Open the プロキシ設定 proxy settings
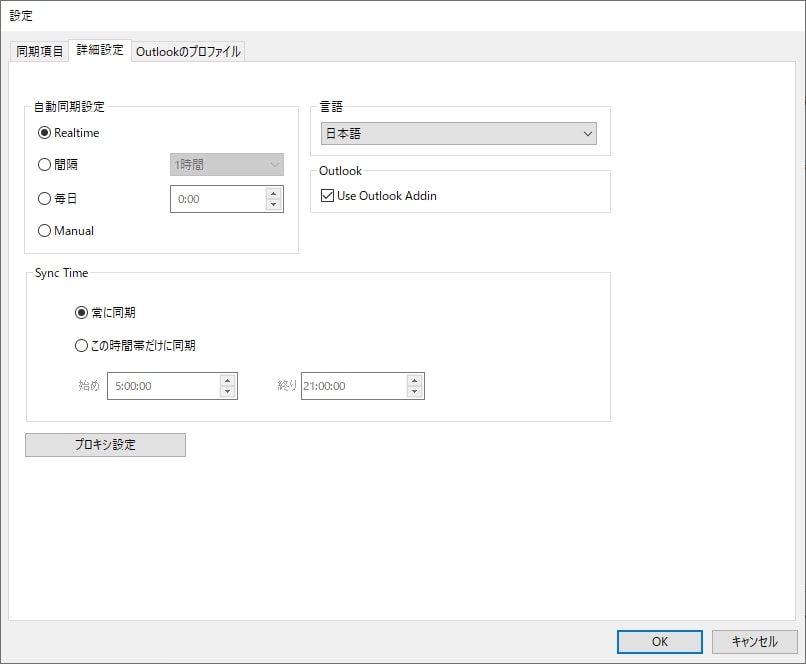Viewport: 806px width, 664px height. coord(105,445)
